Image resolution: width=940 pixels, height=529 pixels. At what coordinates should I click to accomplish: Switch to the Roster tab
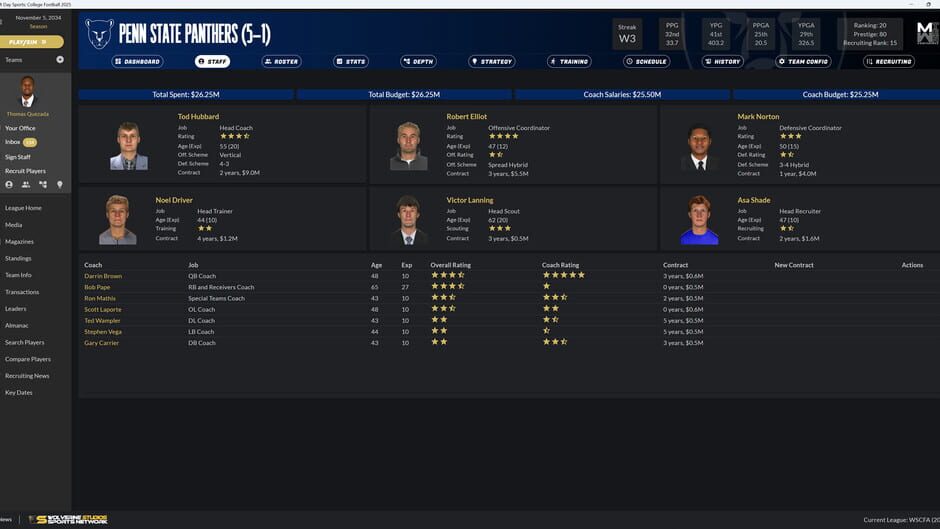point(282,61)
